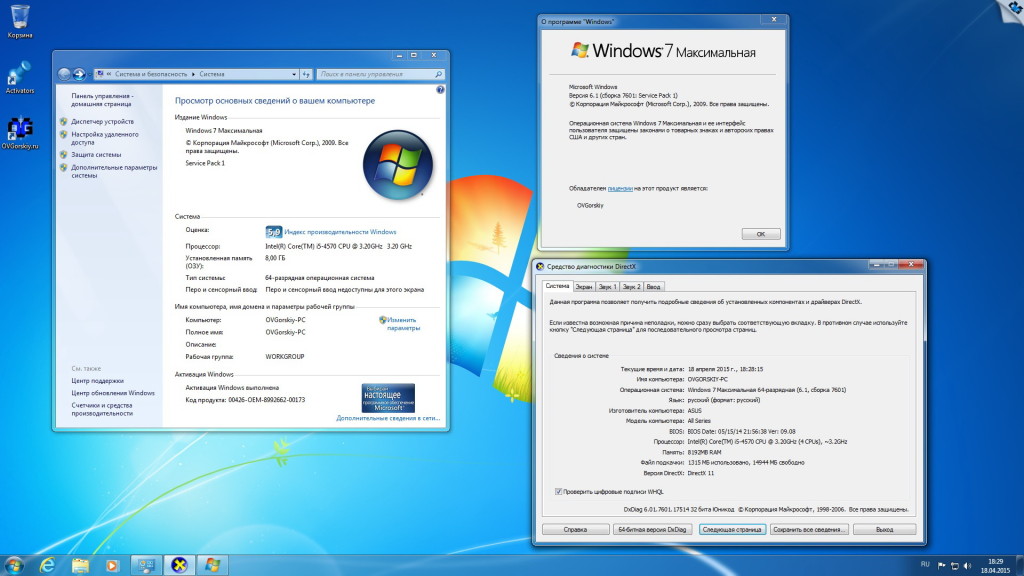Click the Следующая страница button
Image resolution: width=1024 pixels, height=576 pixels.
(x=731, y=530)
